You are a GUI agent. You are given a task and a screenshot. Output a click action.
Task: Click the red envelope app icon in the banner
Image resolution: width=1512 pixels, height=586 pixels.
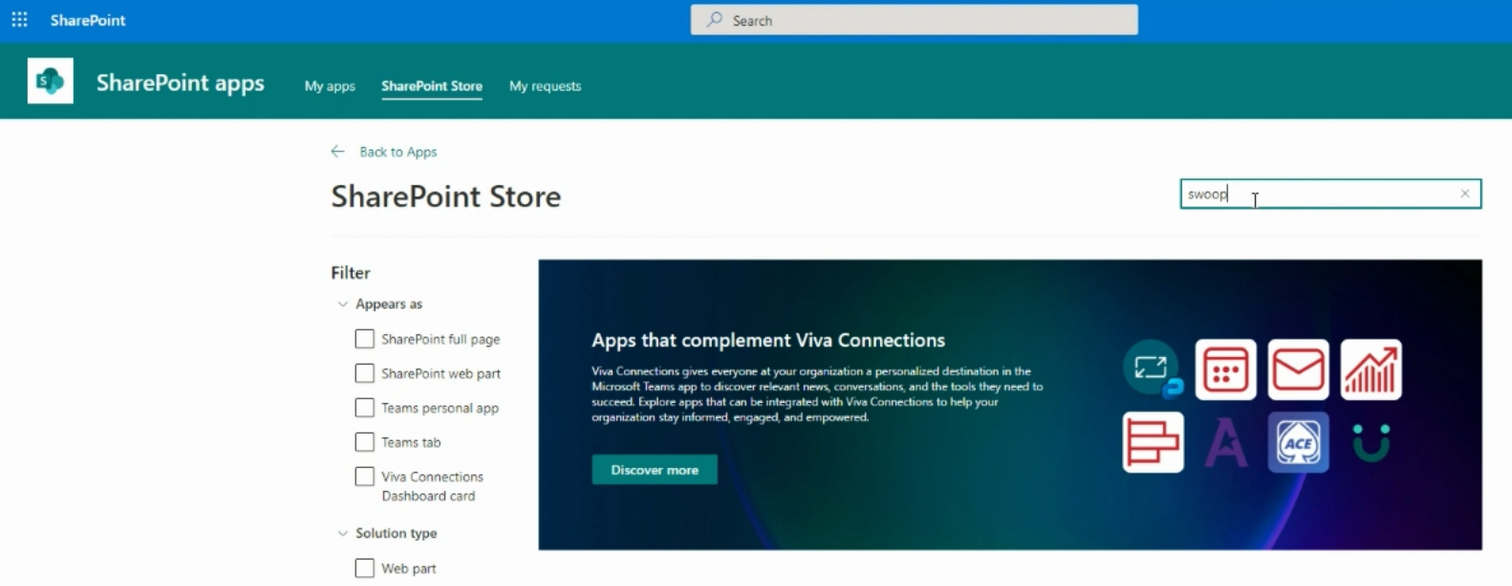[x=1298, y=369]
